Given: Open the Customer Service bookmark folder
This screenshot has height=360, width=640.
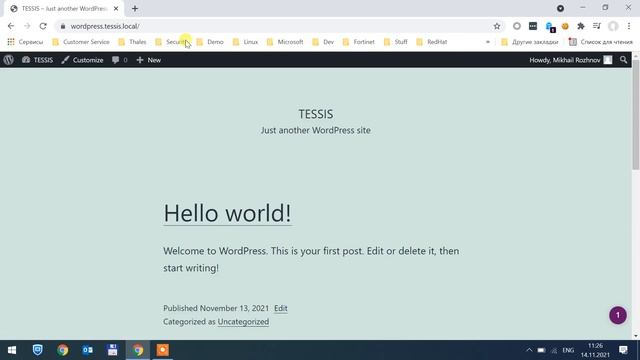Looking at the screenshot, I should point(81,42).
